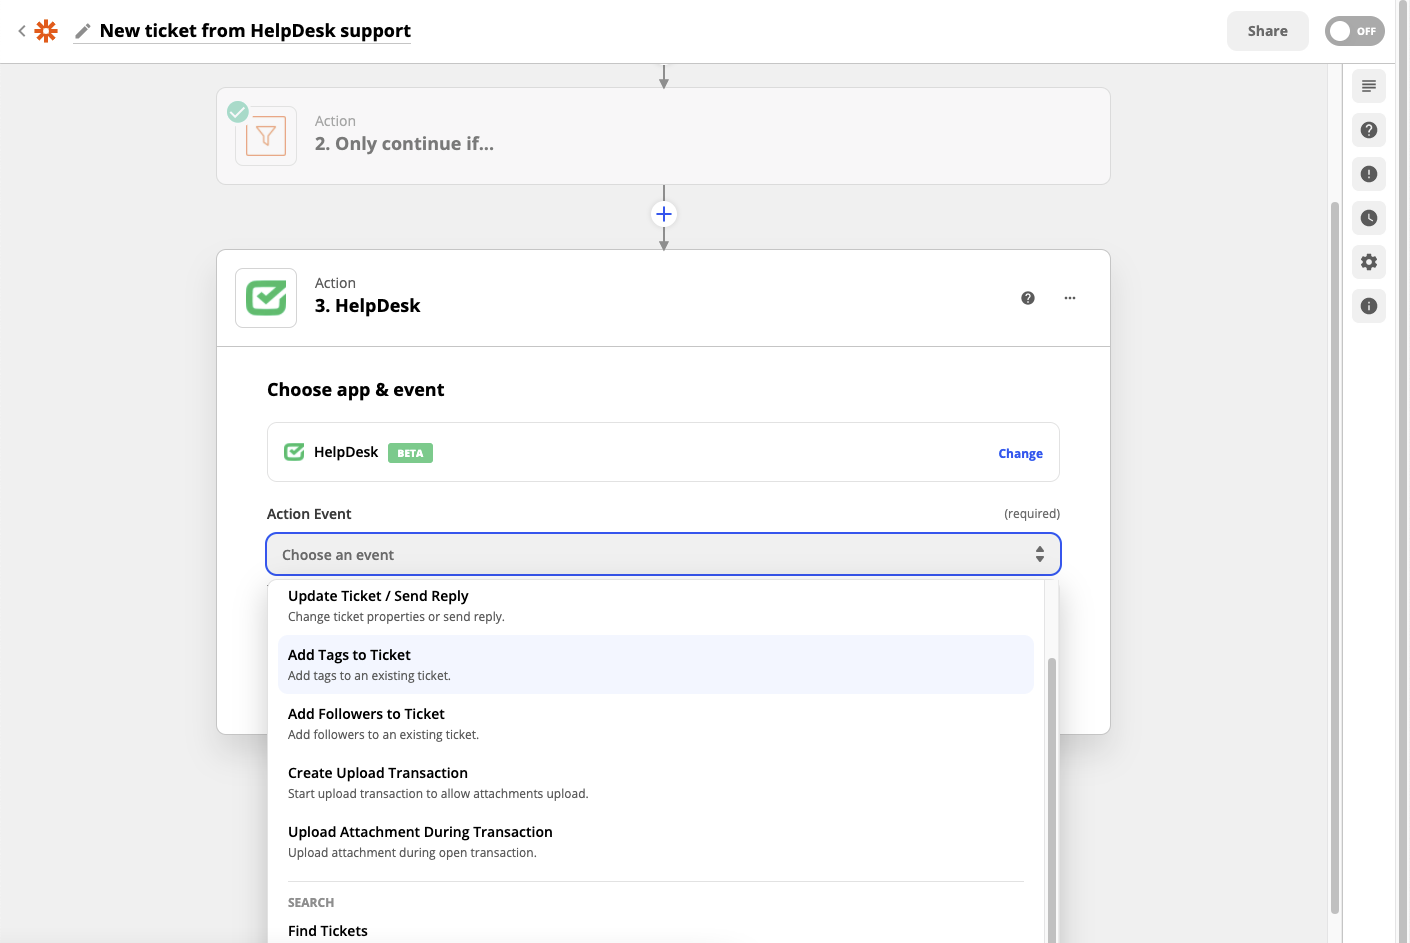Open the Zap info icon in sidebar
Viewport: 1410px width, 943px height.
[1369, 306]
